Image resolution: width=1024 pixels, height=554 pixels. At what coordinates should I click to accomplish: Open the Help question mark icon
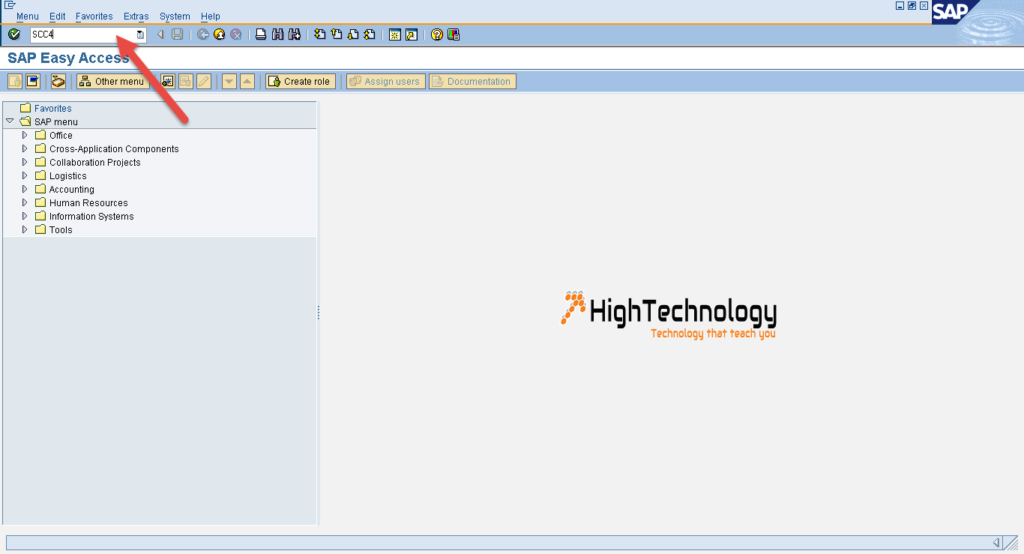437,35
